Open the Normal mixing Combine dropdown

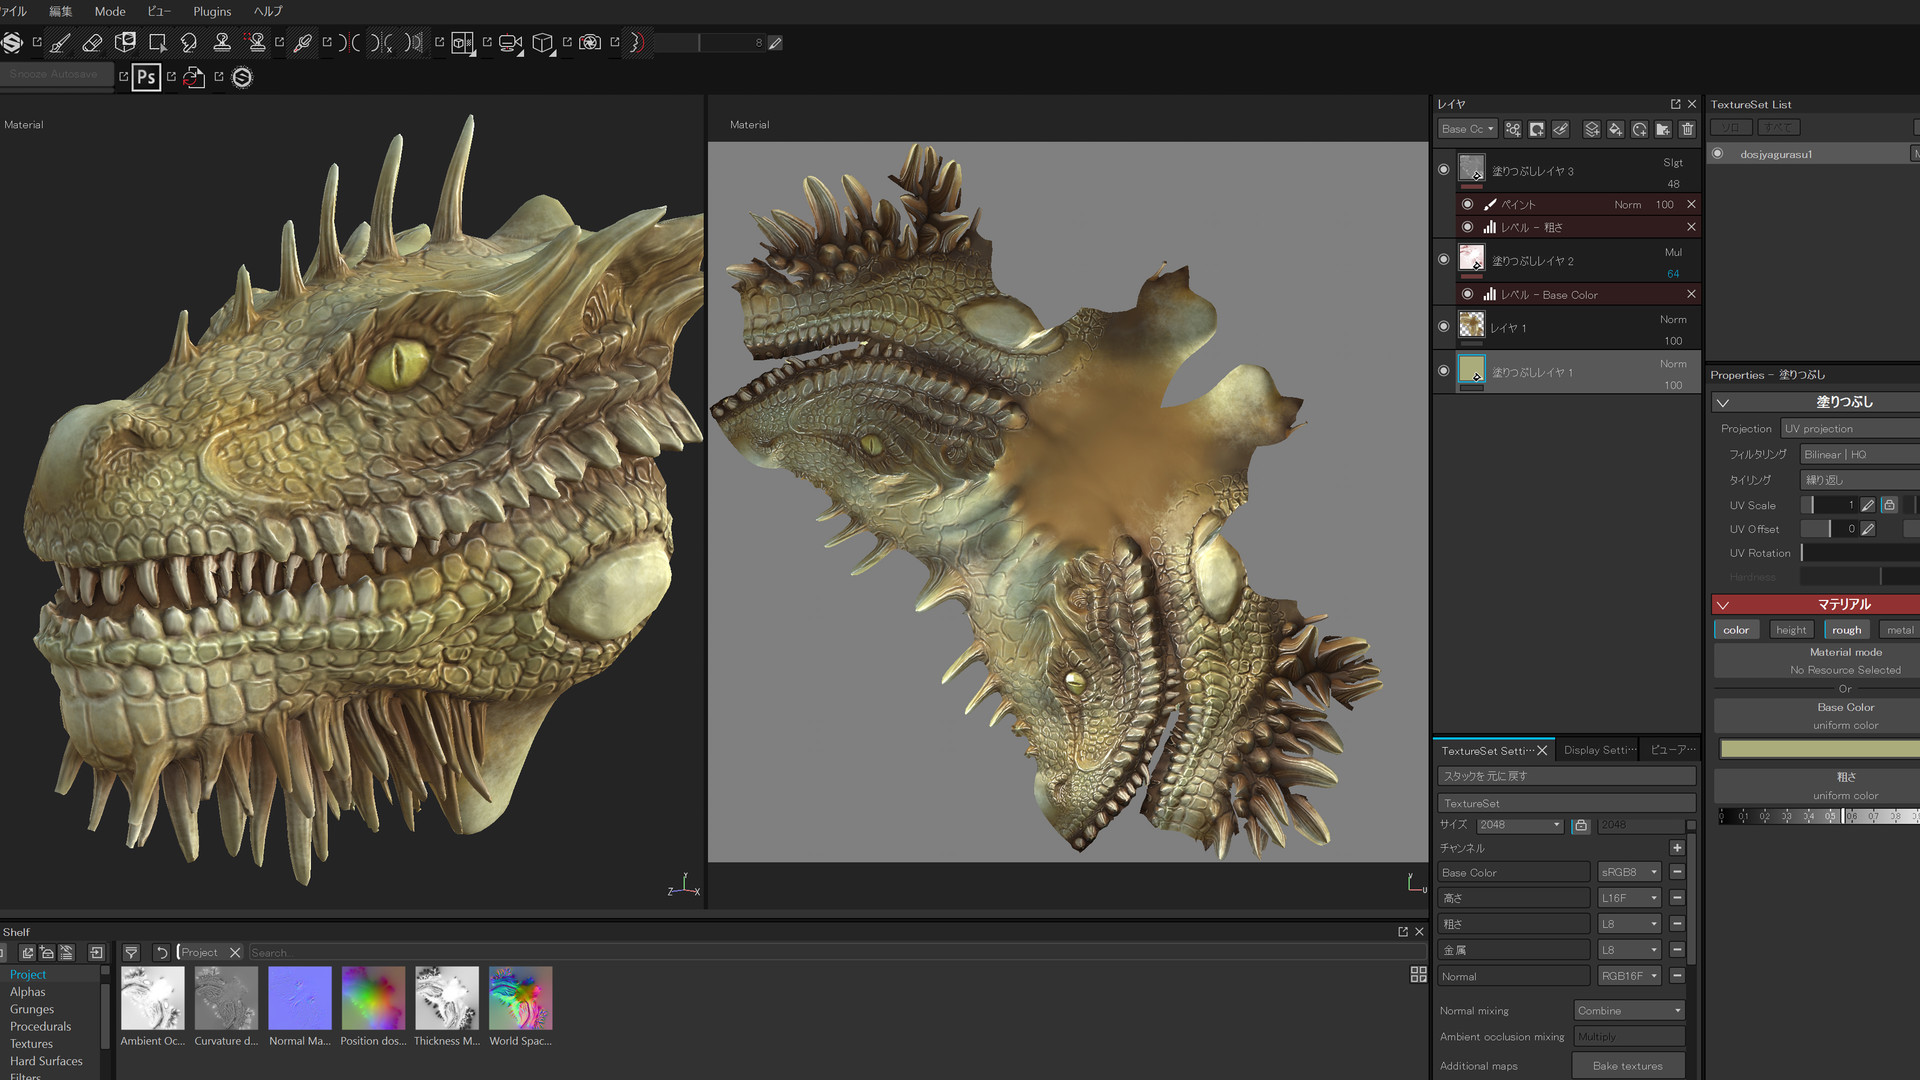(1629, 1011)
